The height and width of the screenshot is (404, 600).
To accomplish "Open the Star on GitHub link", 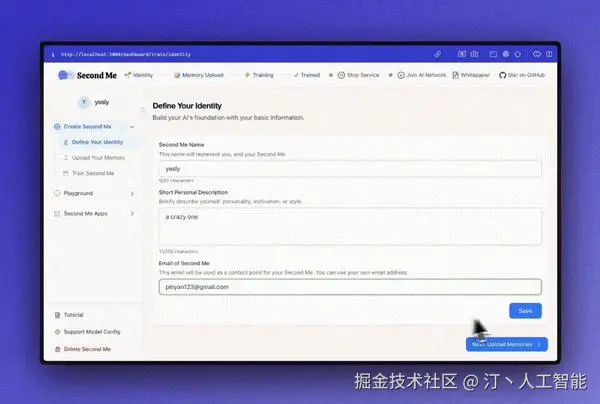I will [522, 75].
